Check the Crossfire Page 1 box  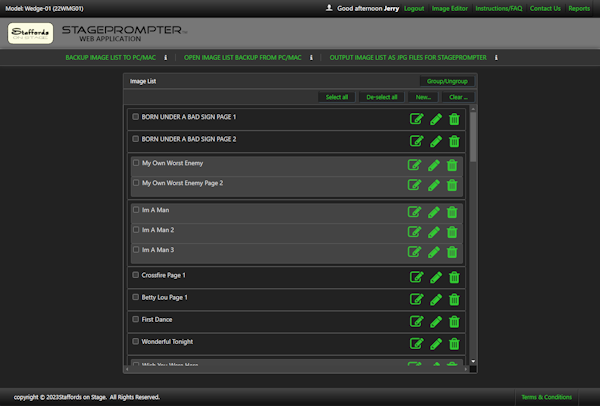pyautogui.click(x=135, y=274)
